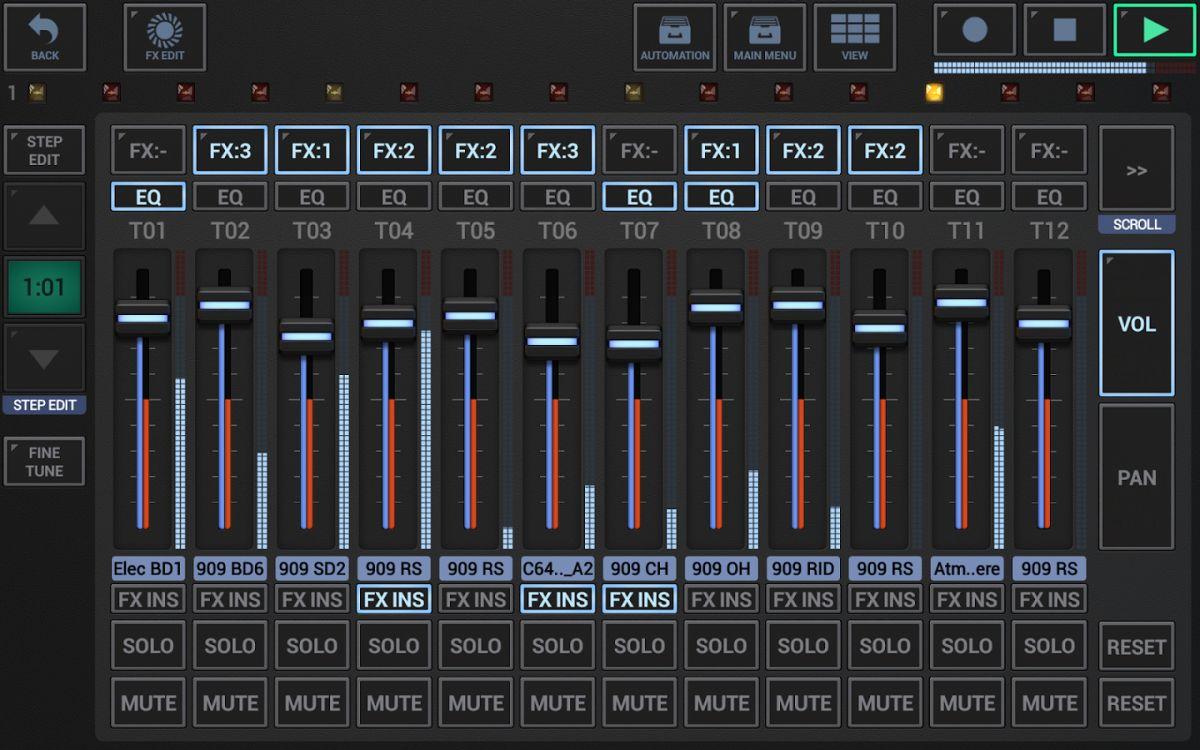
Task: Switch faders to PAN mode
Action: (x=1137, y=477)
